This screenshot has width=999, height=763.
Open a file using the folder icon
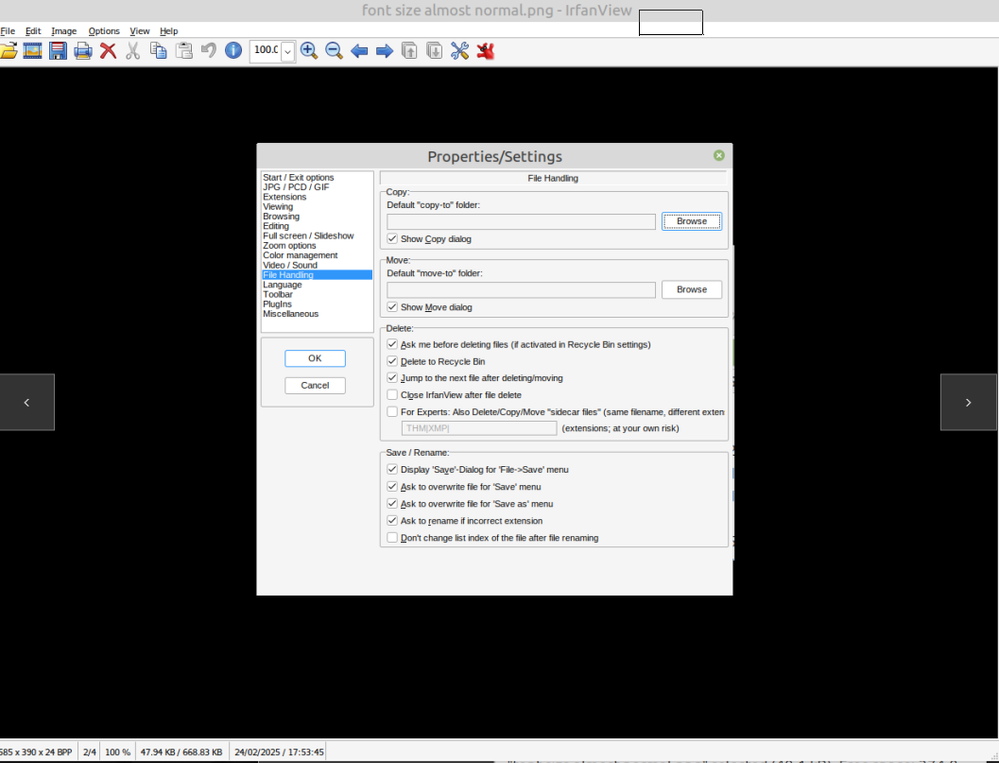8,50
